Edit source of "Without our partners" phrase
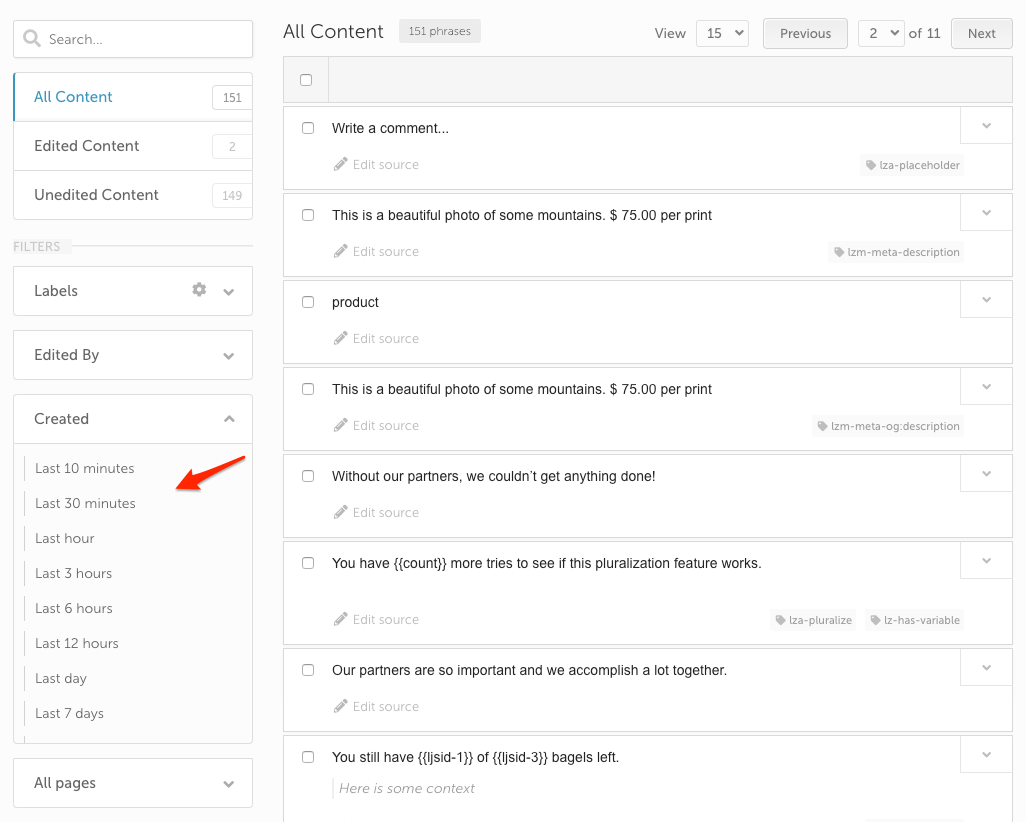This screenshot has height=822, width=1026. (376, 512)
